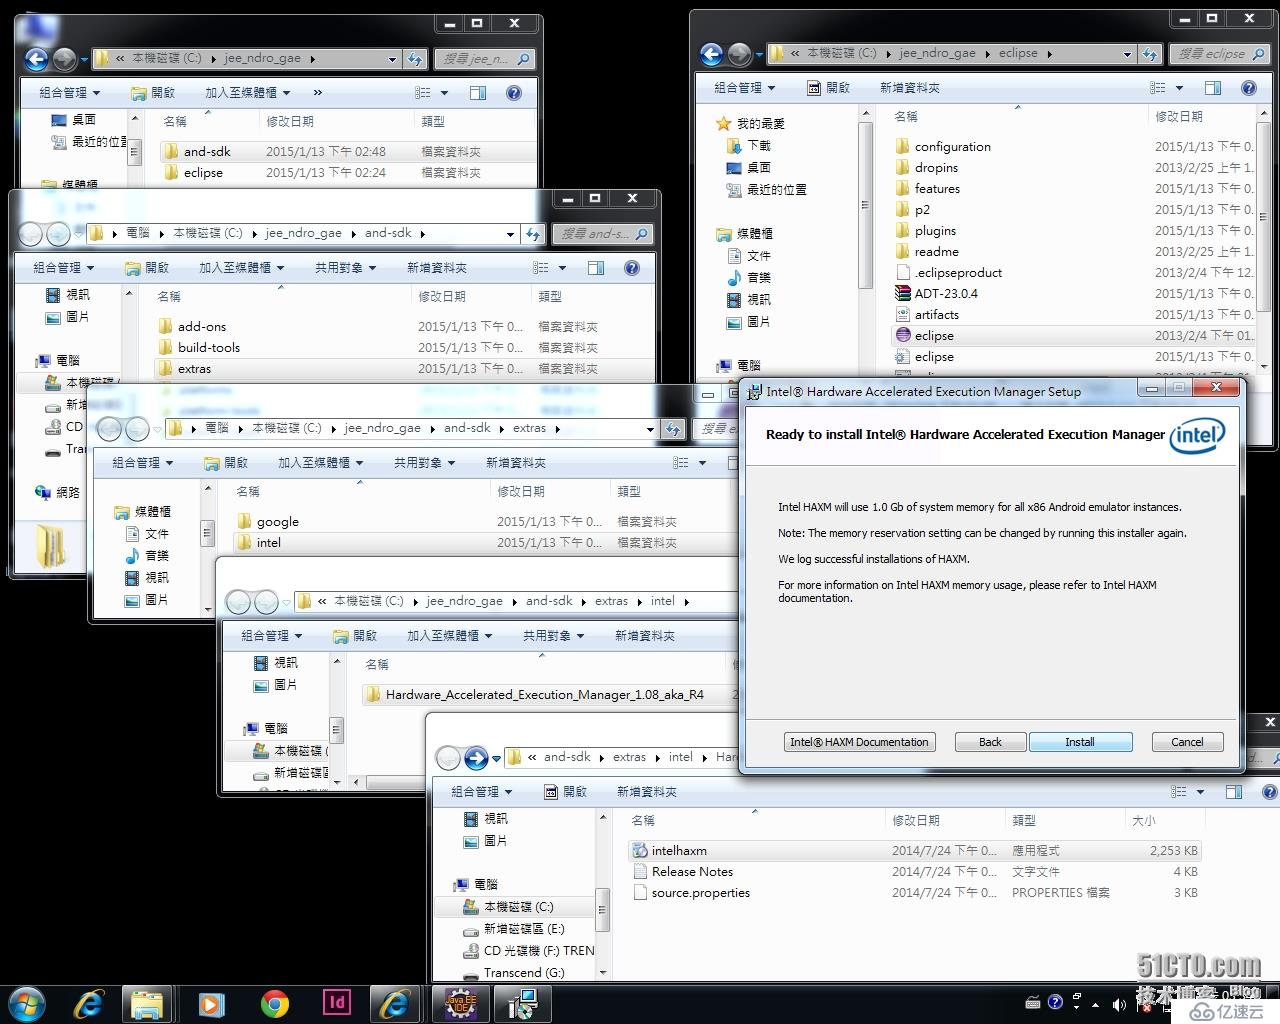
Task: Click 新增資料夾 in and-sdk window toolbar
Action: pos(437,268)
